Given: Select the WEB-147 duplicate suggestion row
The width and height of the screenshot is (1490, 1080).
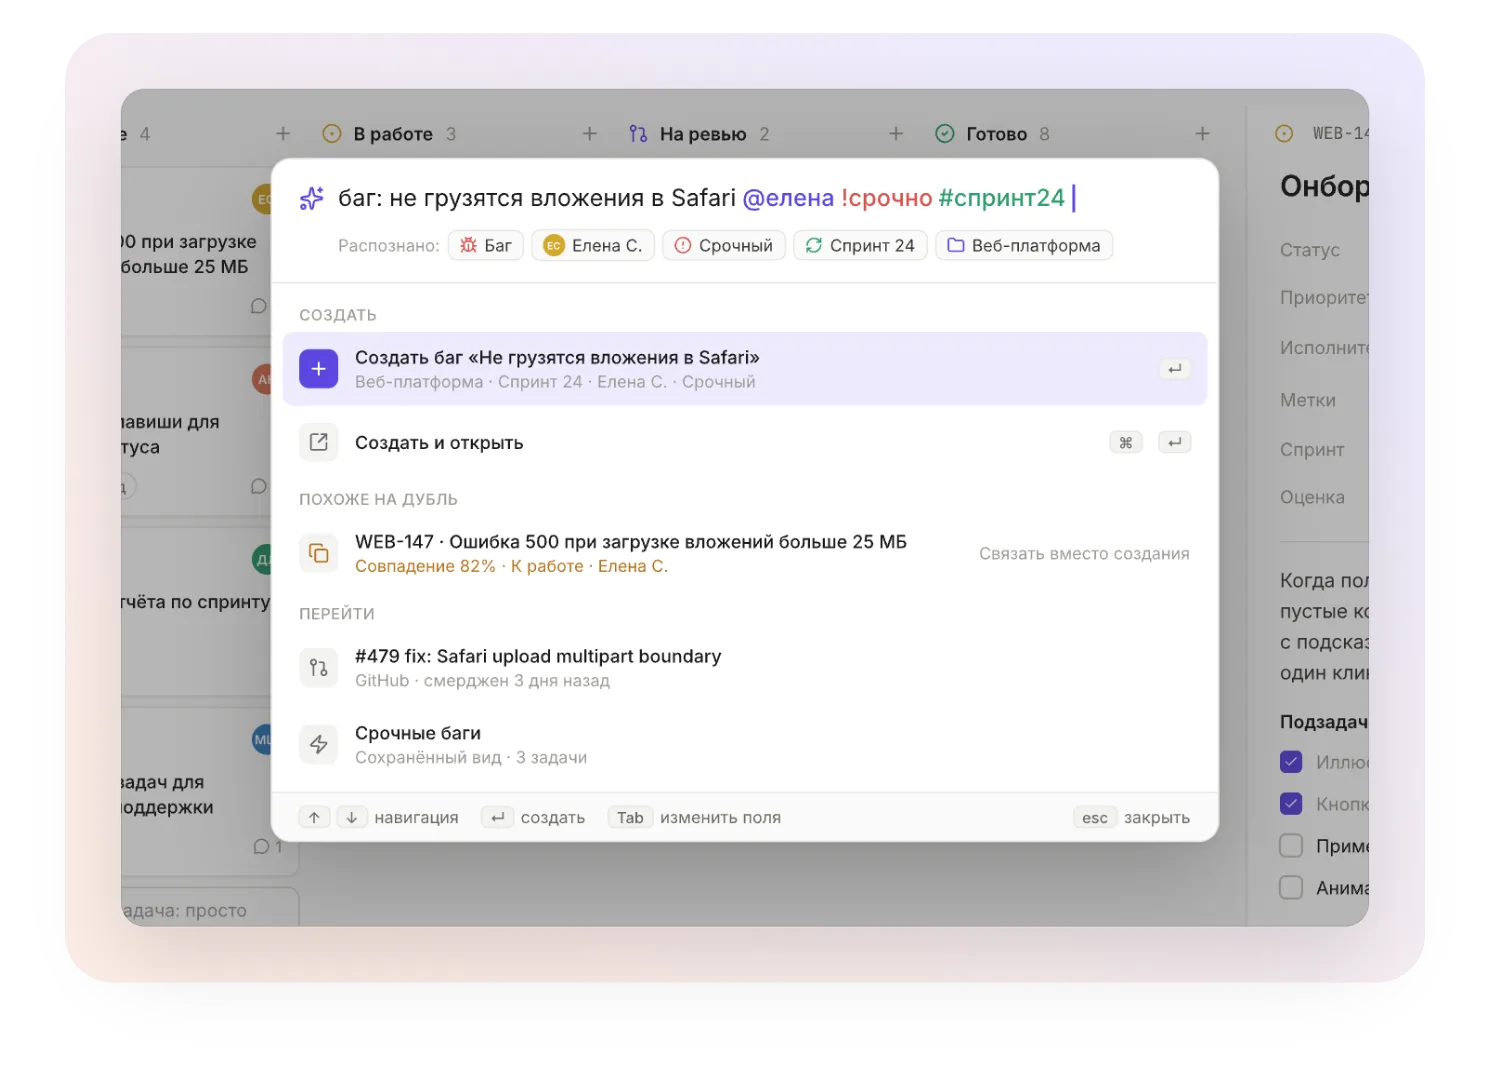Looking at the screenshot, I should (x=745, y=553).
